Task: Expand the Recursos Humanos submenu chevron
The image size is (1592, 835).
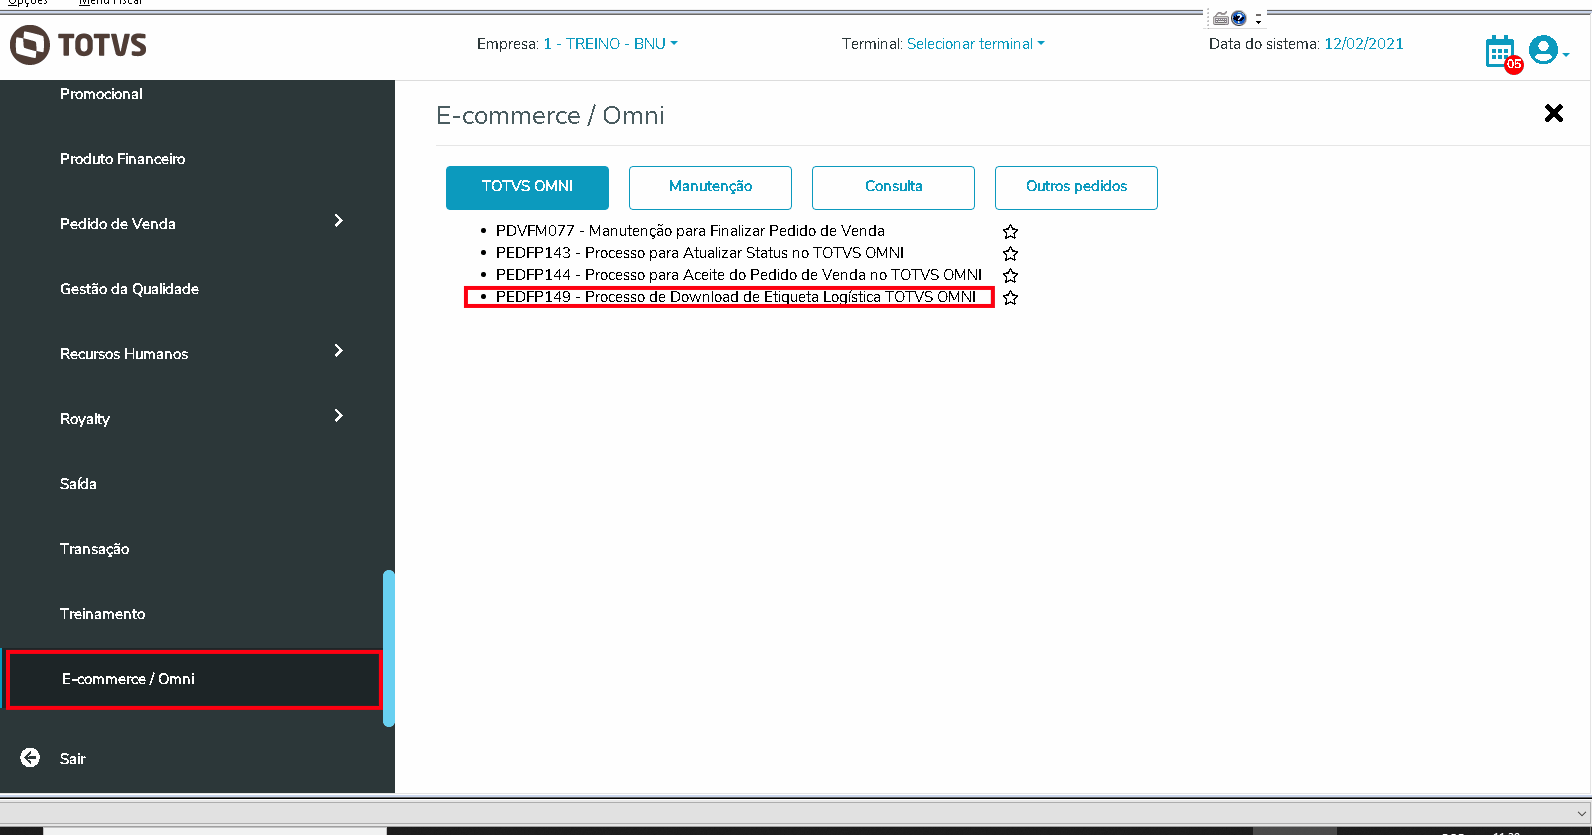Action: click(338, 351)
